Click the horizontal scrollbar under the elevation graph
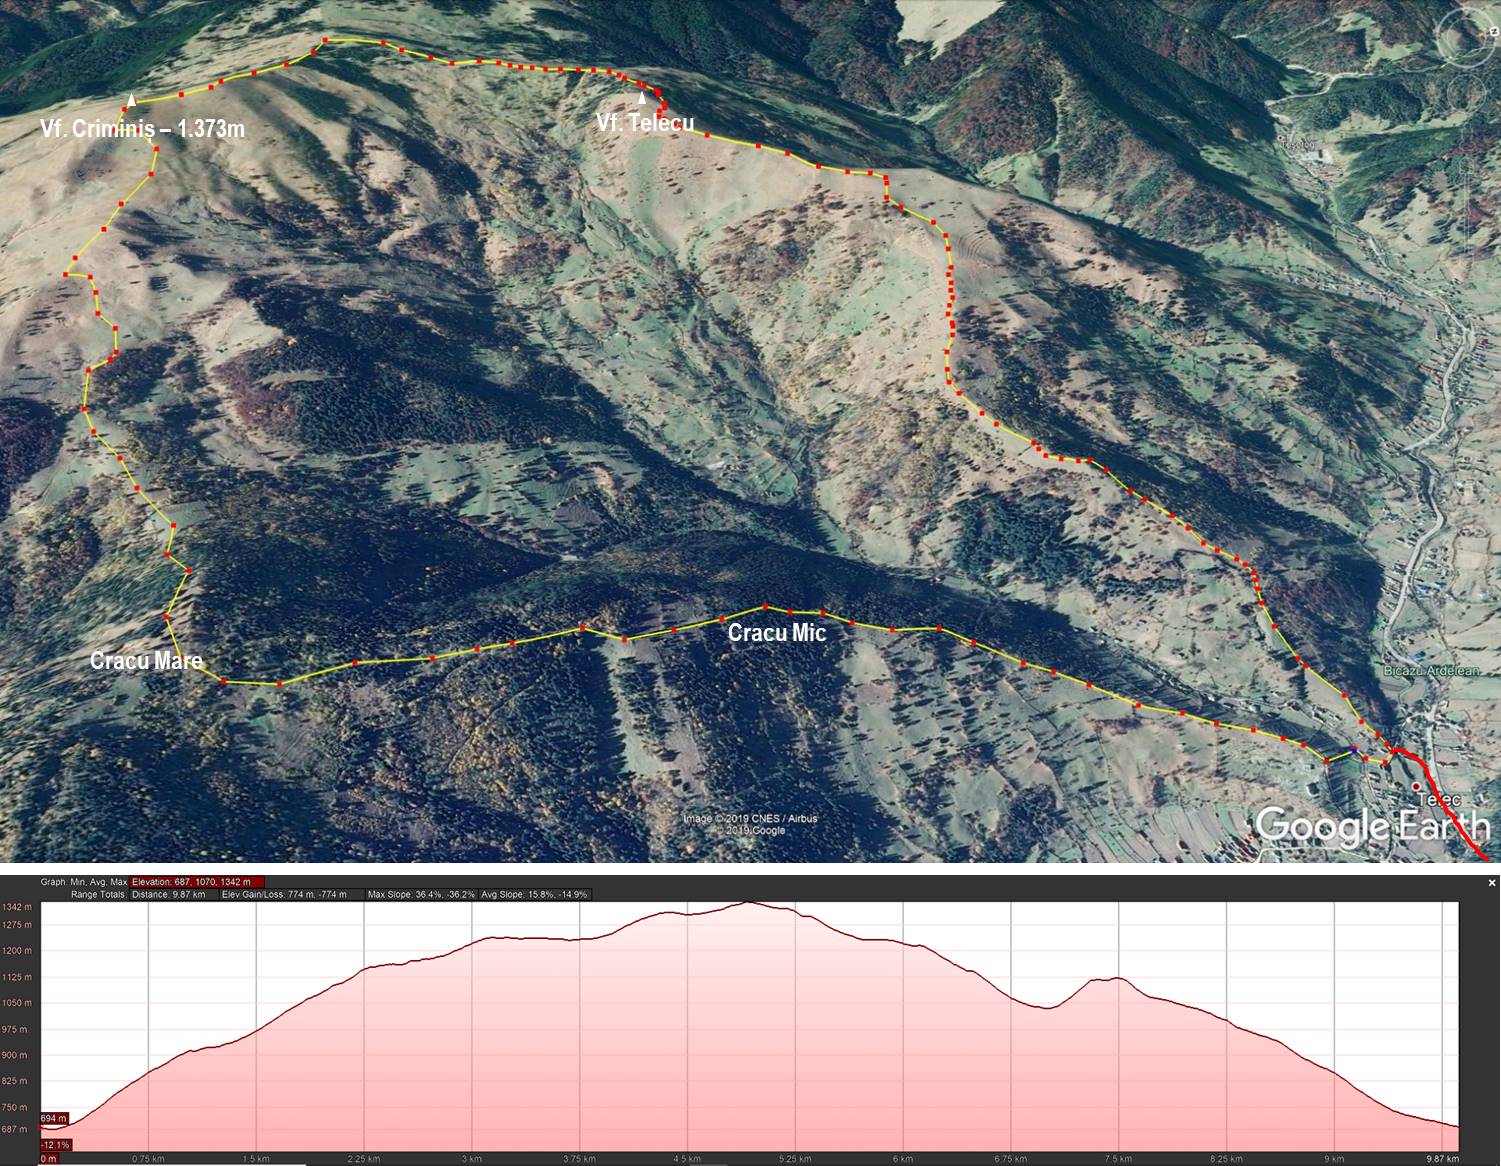 [170, 1163]
